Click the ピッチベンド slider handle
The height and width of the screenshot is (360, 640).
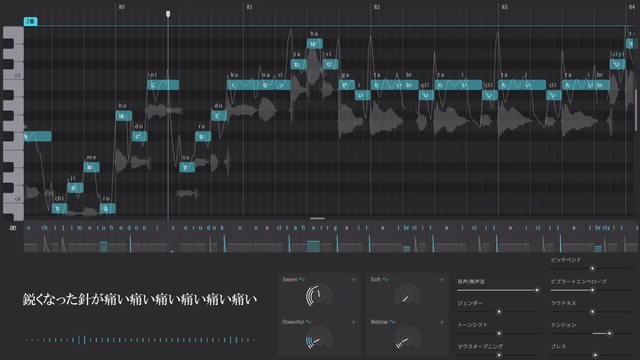[x=592, y=269]
